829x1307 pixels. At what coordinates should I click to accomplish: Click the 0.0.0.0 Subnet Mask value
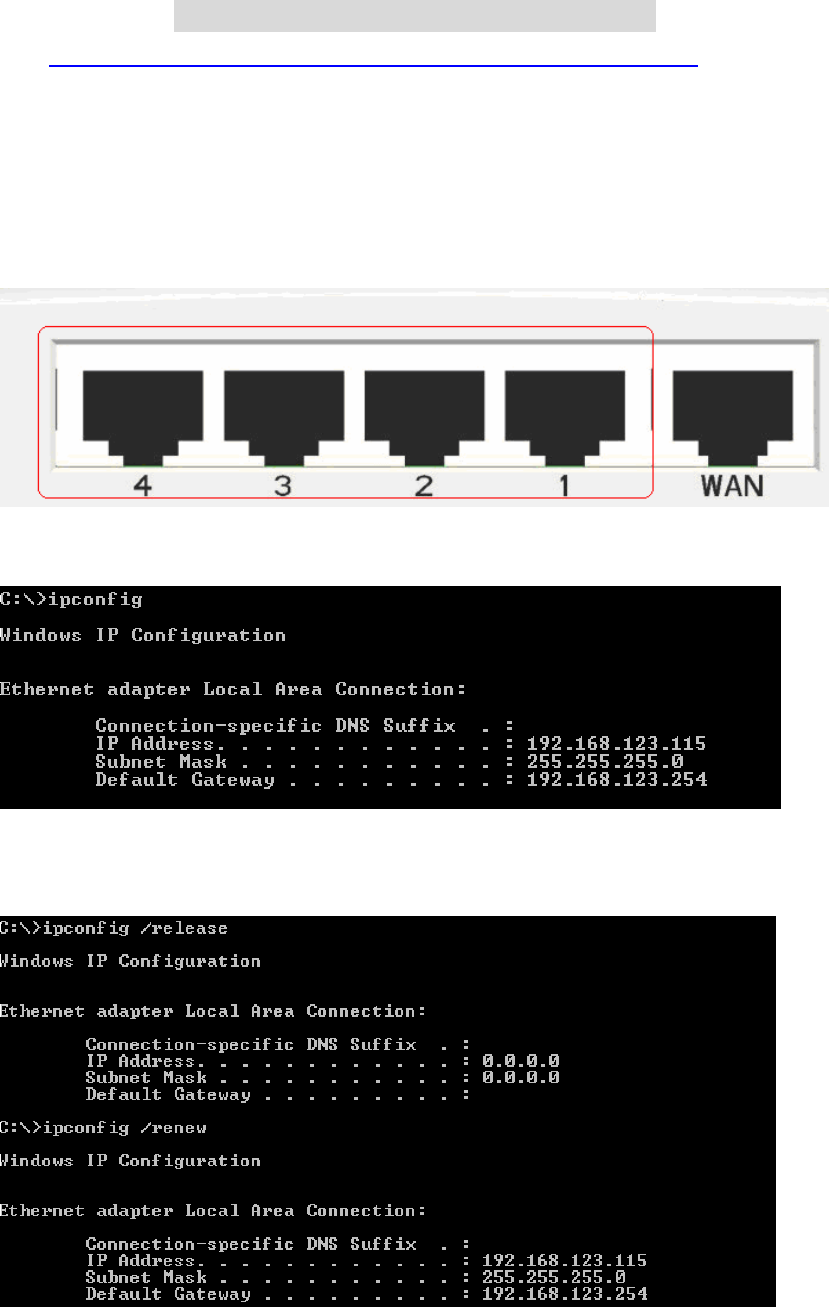pos(521,1078)
